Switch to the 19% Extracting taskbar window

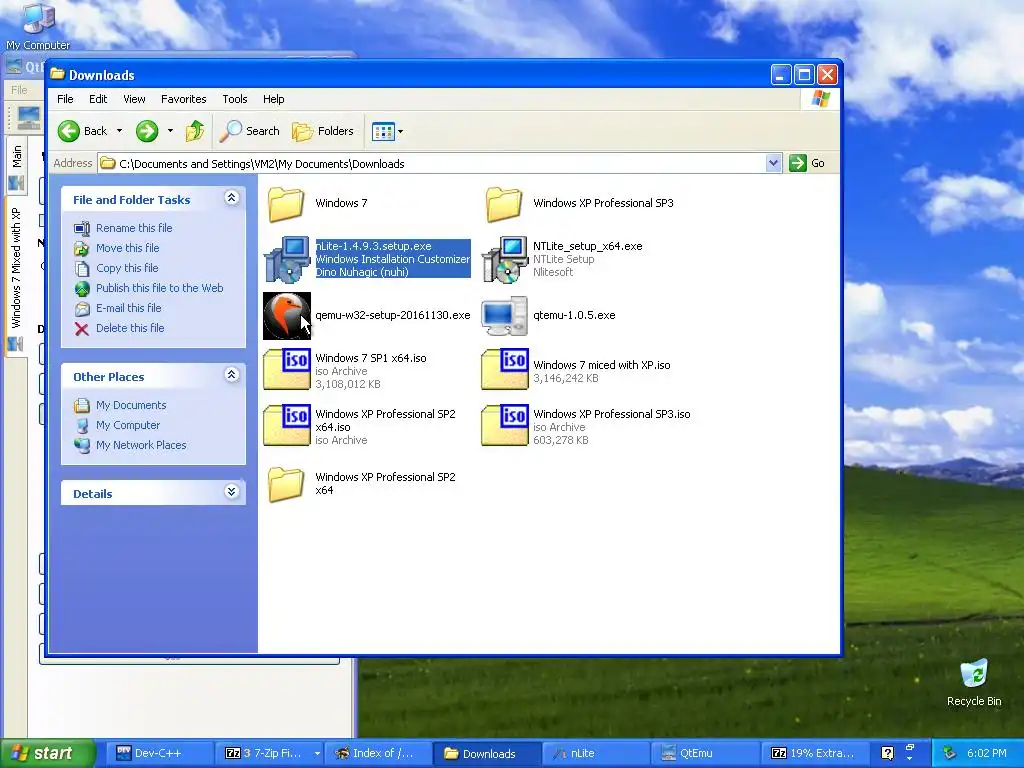814,754
